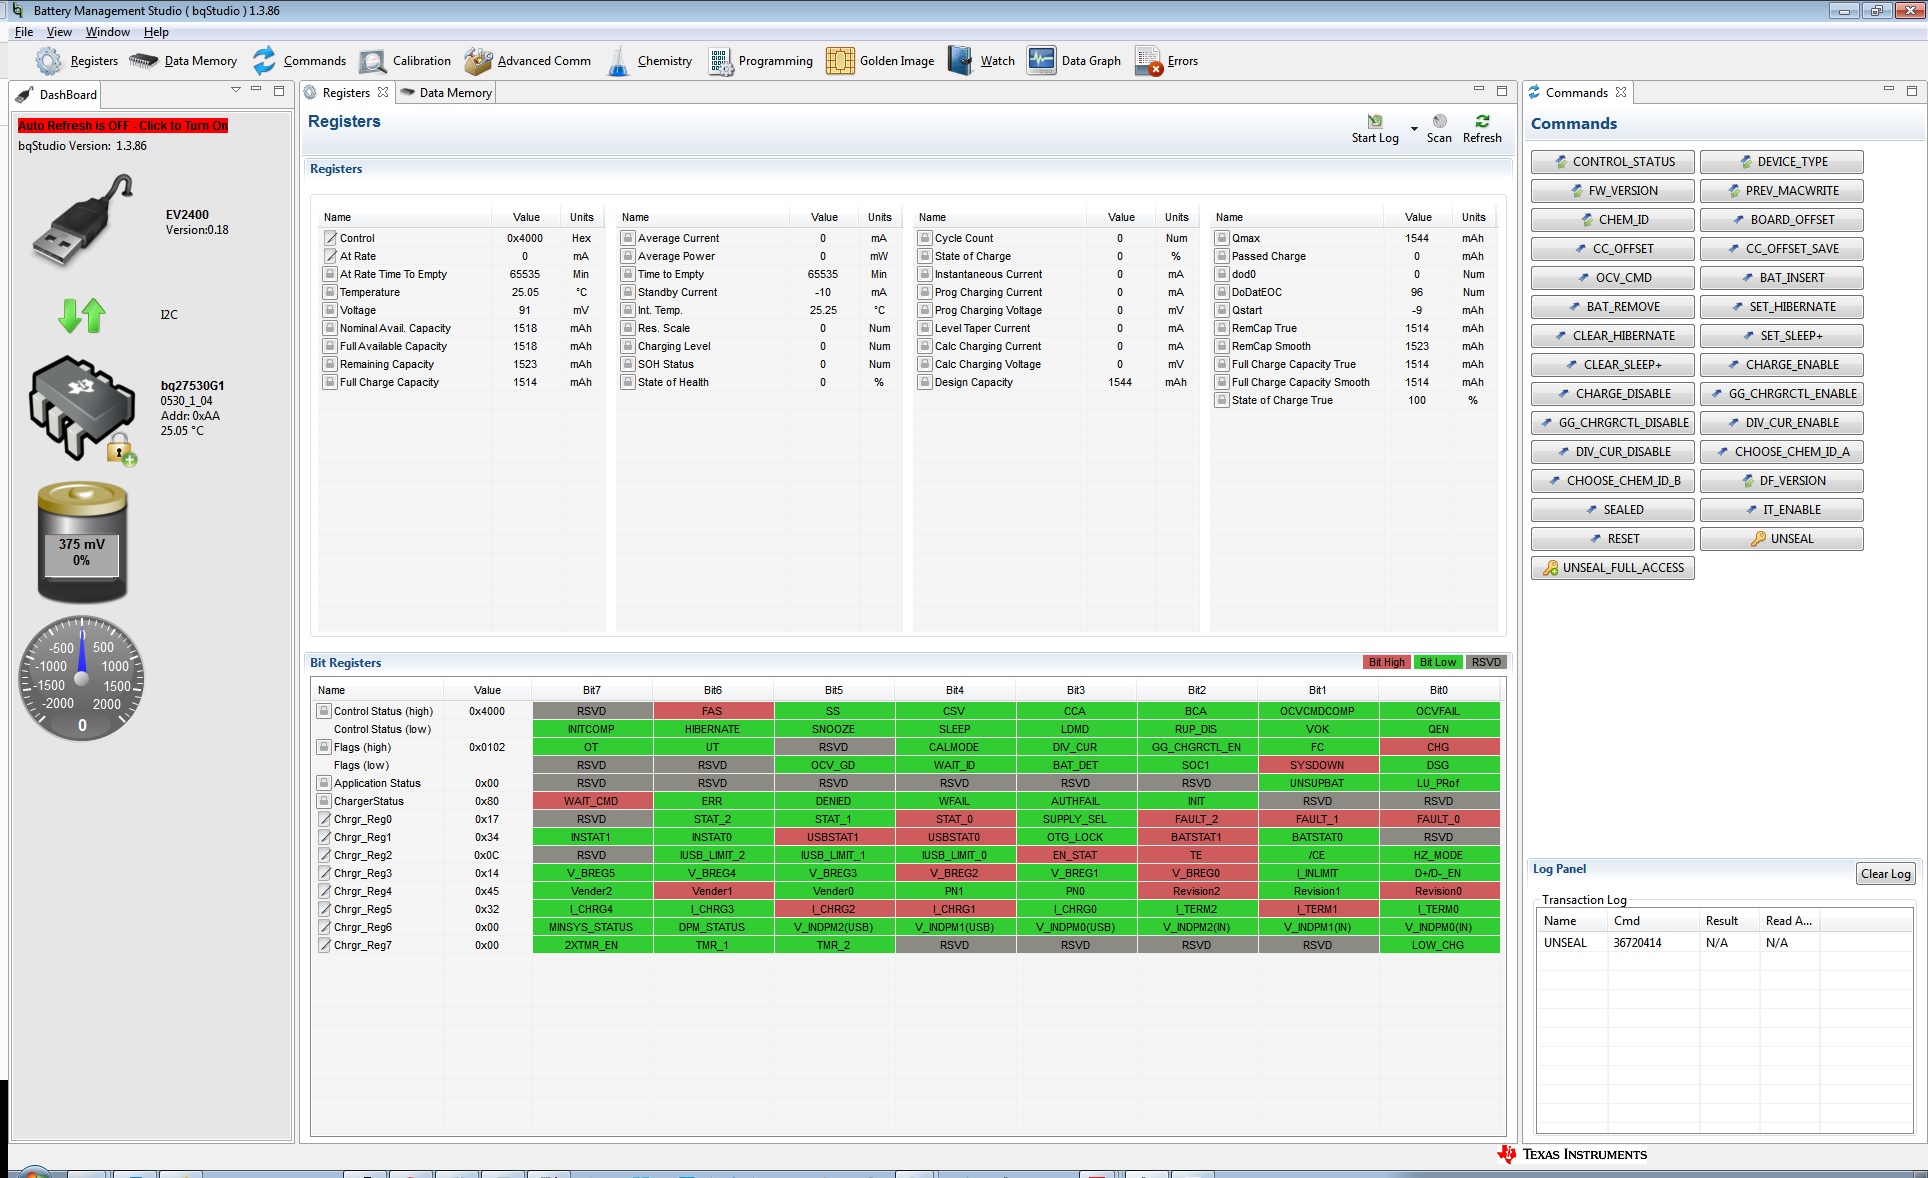Viewport: 1928px width, 1178px height.
Task: Click the SEALED command button
Action: pos(1612,510)
